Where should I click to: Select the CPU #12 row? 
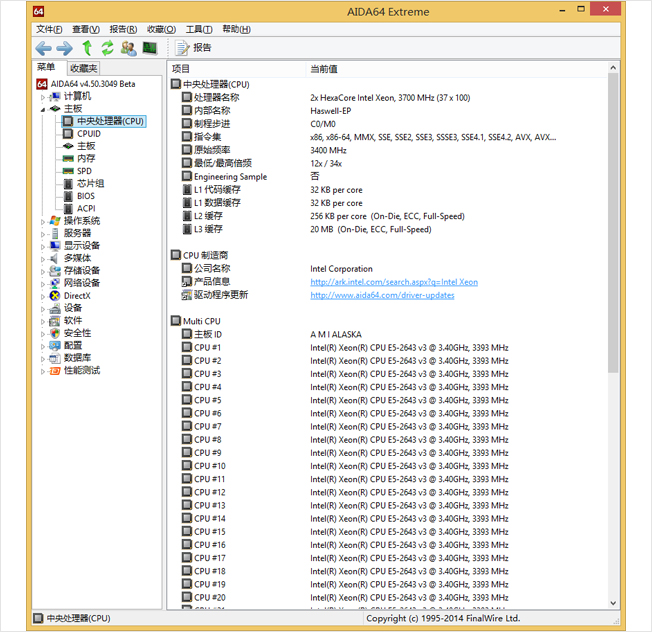(389, 492)
